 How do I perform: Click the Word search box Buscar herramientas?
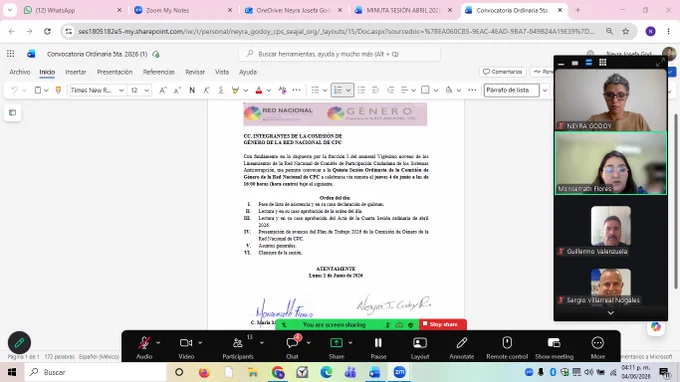pos(339,54)
